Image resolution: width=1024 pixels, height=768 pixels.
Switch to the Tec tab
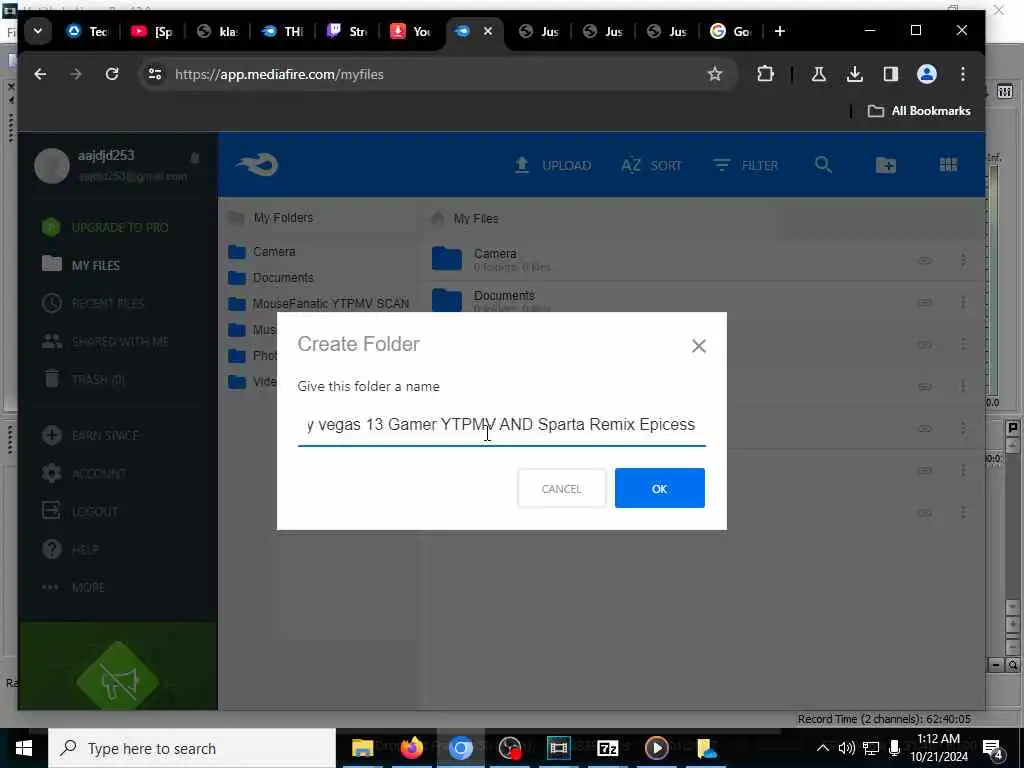88,31
